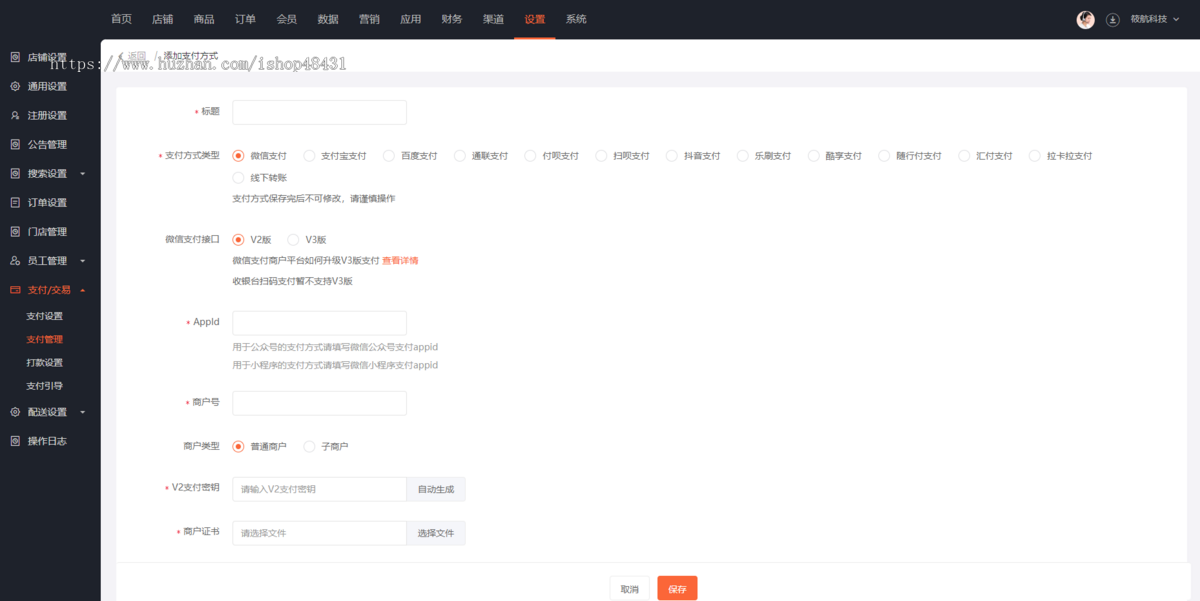Viewport: 1200px width, 601px height.
Task: Select 随行付支付 payment type
Action: click(x=884, y=156)
